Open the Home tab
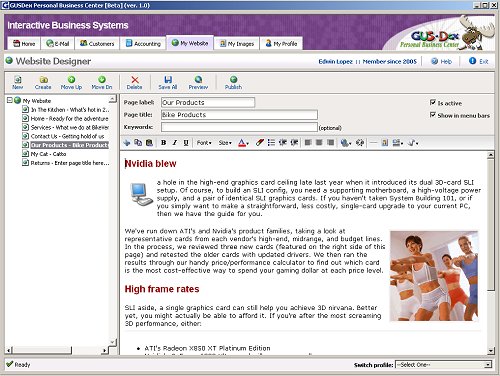Image resolution: width=500 pixels, height=376 pixels. pos(24,44)
